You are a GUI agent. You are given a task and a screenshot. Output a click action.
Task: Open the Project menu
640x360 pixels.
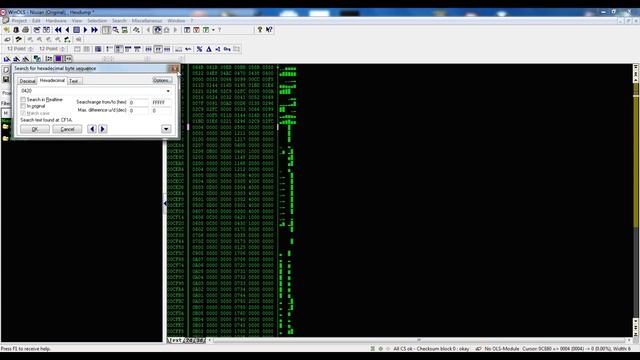[19, 20]
